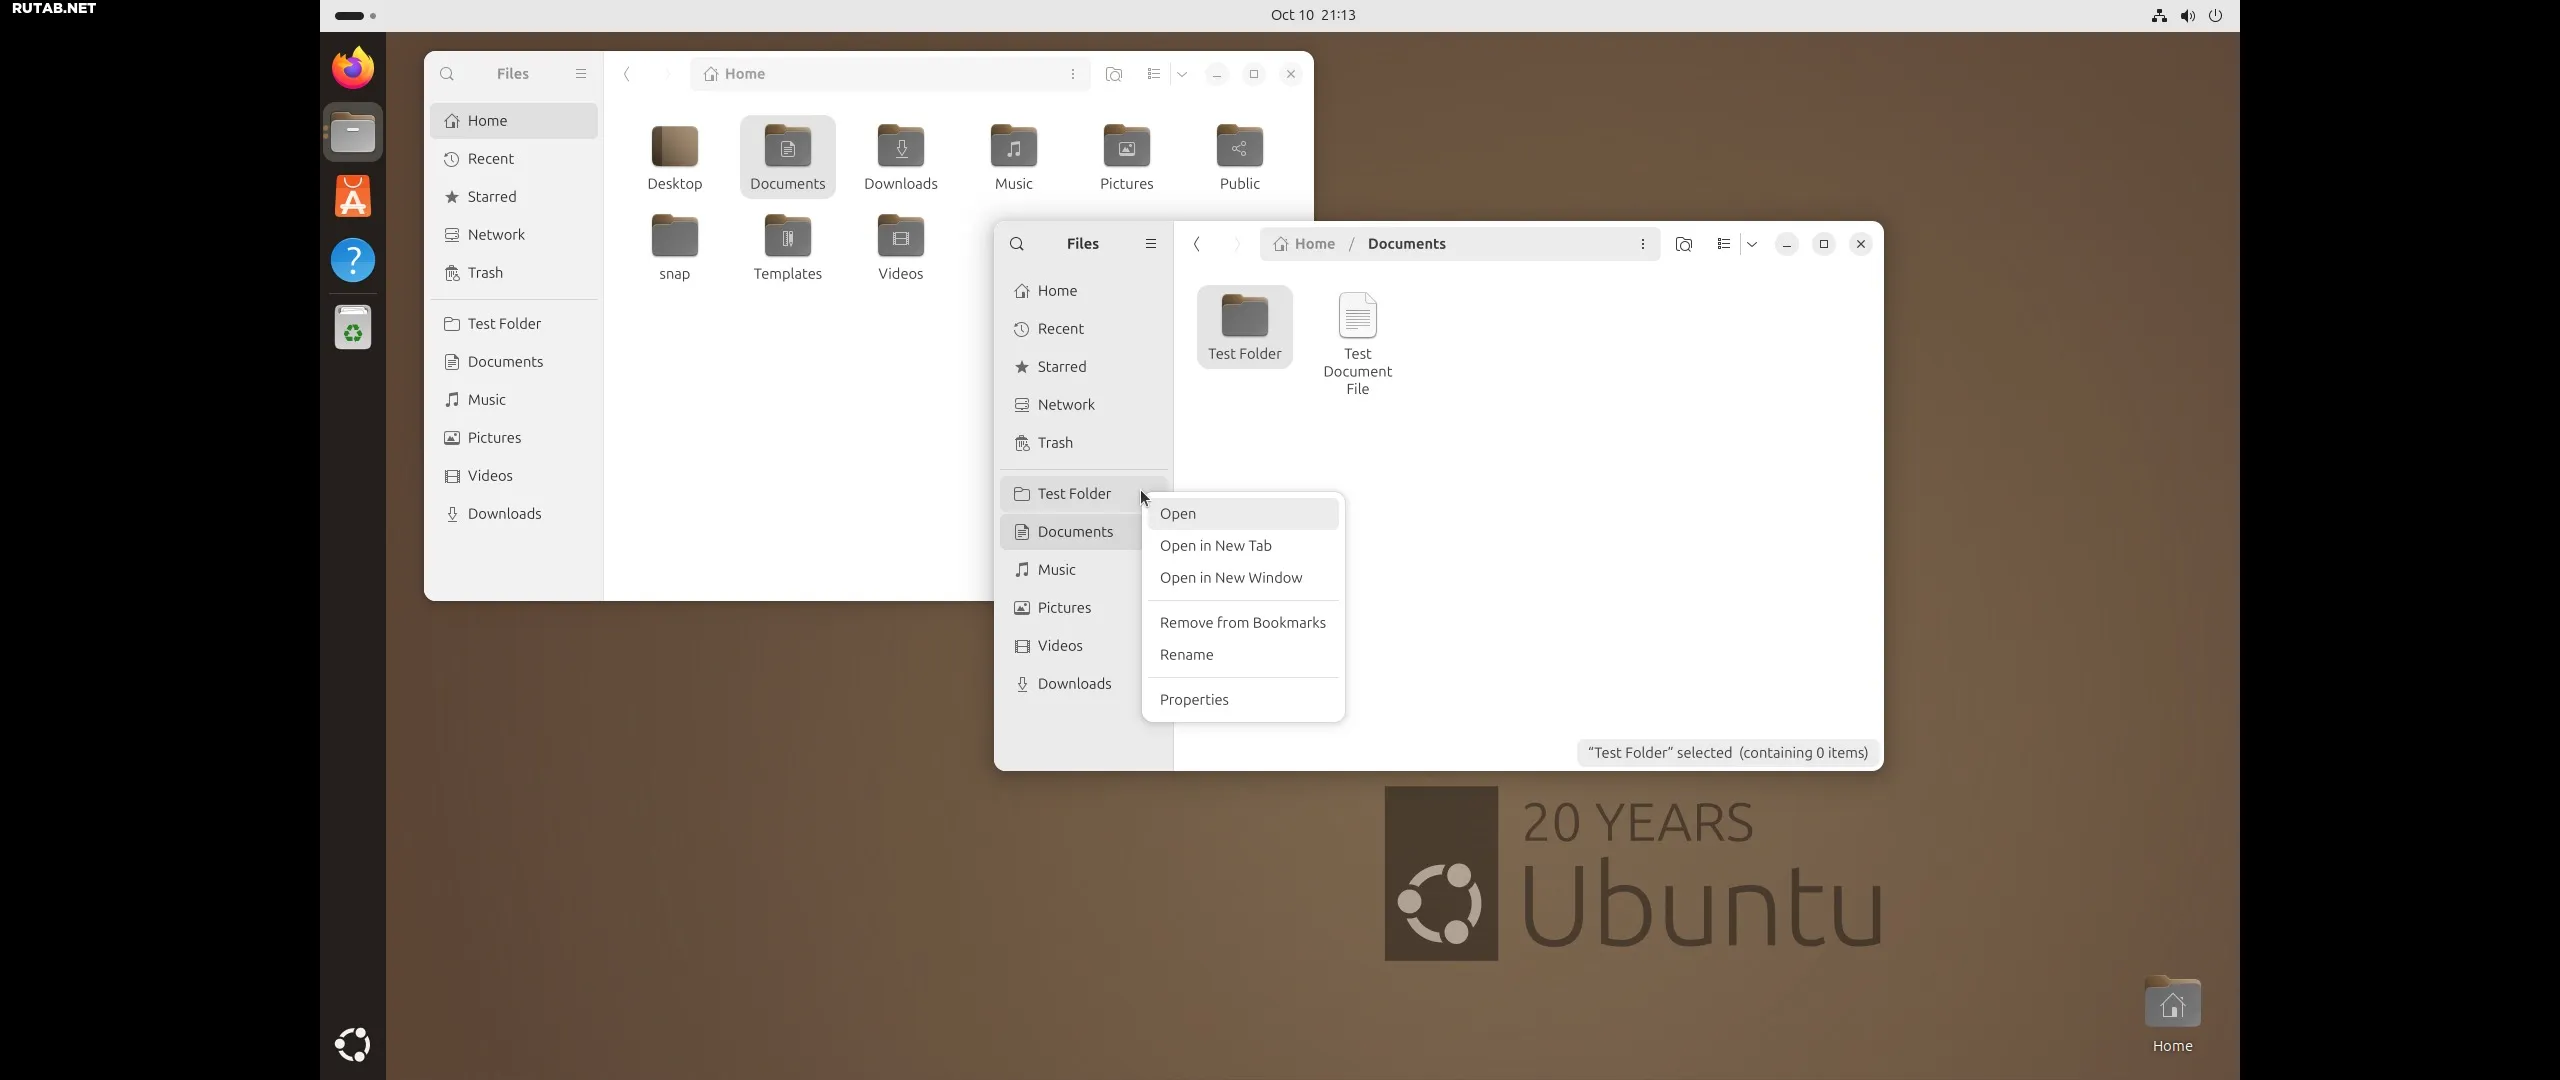Launch the Ubuntu App Center from the dock
This screenshot has width=2560, height=1080.
(x=353, y=196)
